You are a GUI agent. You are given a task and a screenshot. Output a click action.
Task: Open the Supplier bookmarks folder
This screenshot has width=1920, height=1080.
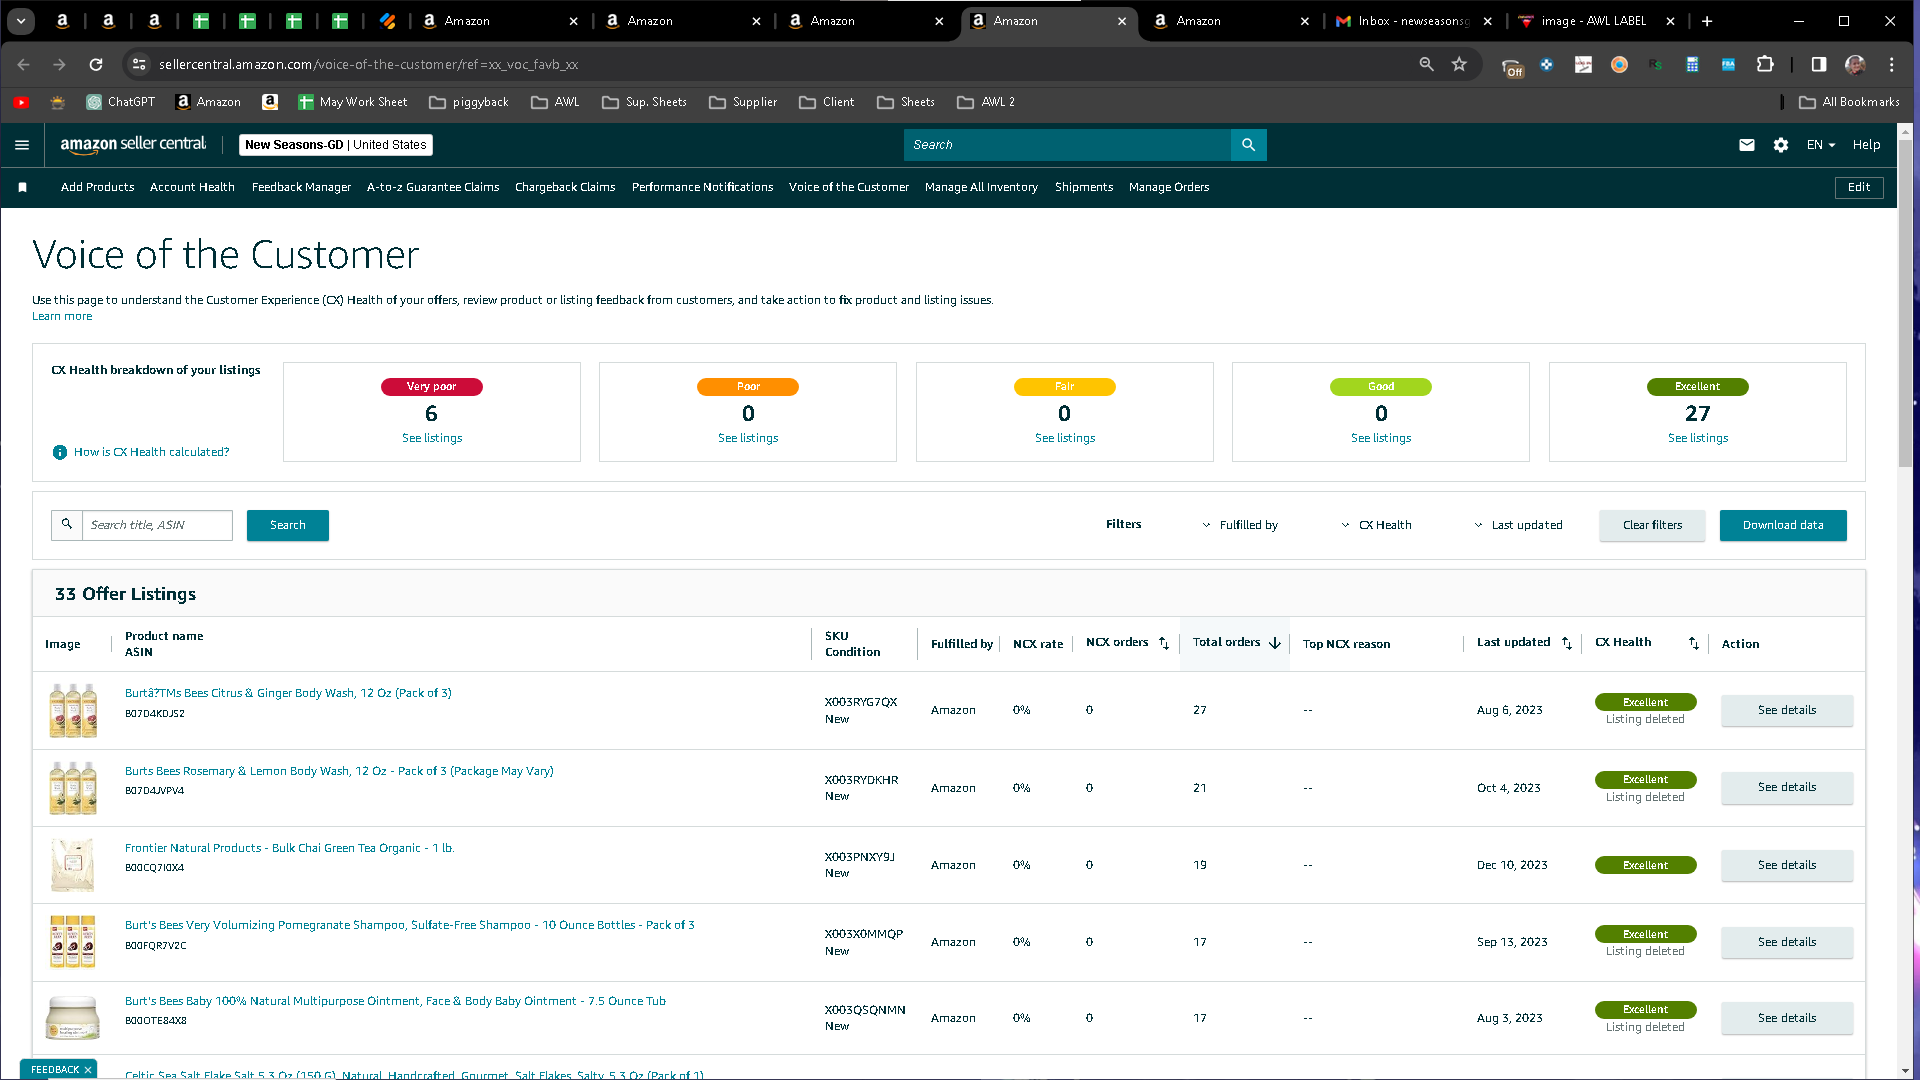pyautogui.click(x=743, y=102)
